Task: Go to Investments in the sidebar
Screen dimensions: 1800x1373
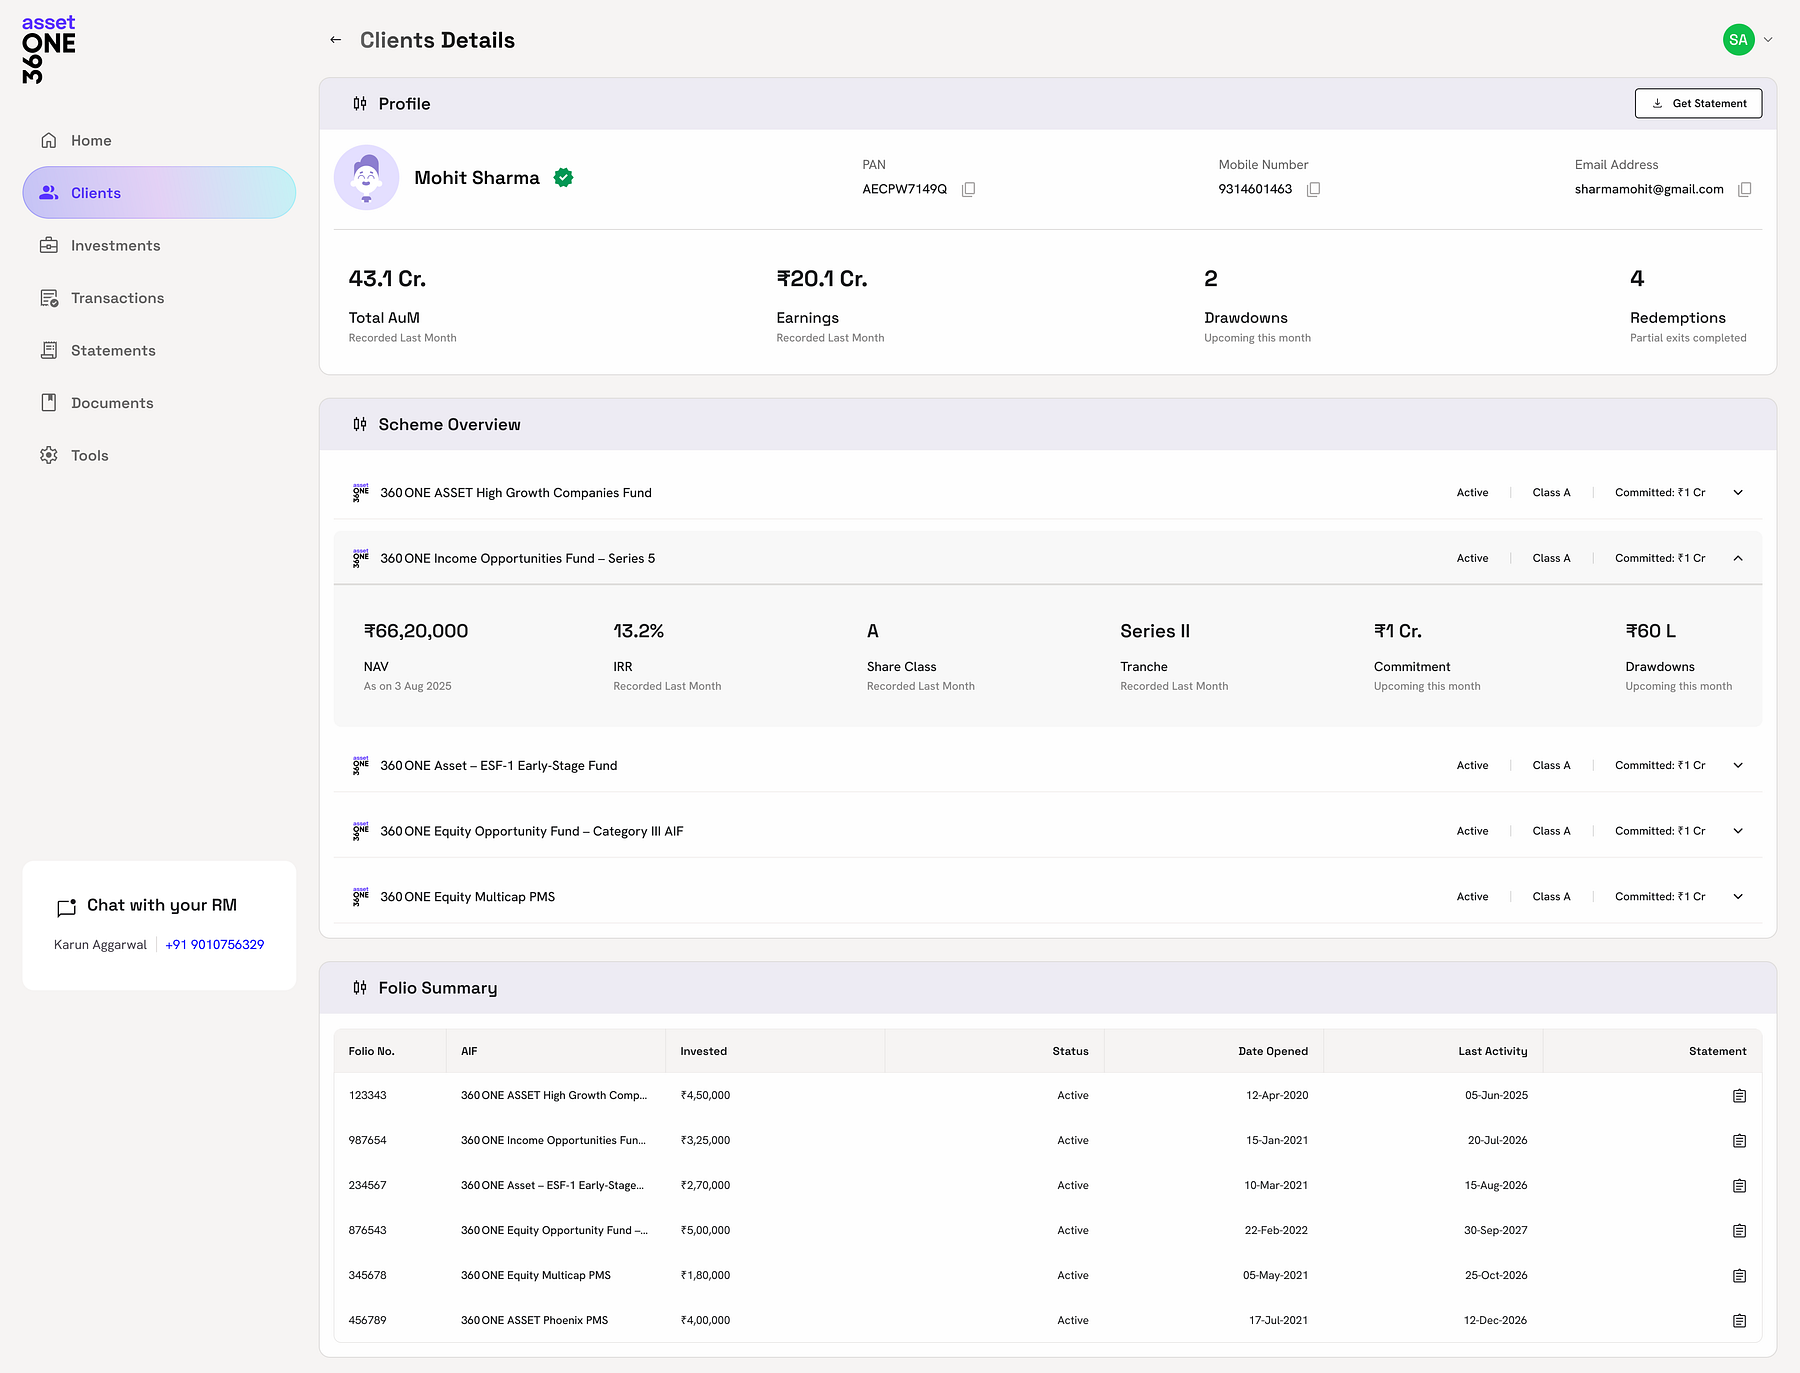Action: (115, 246)
